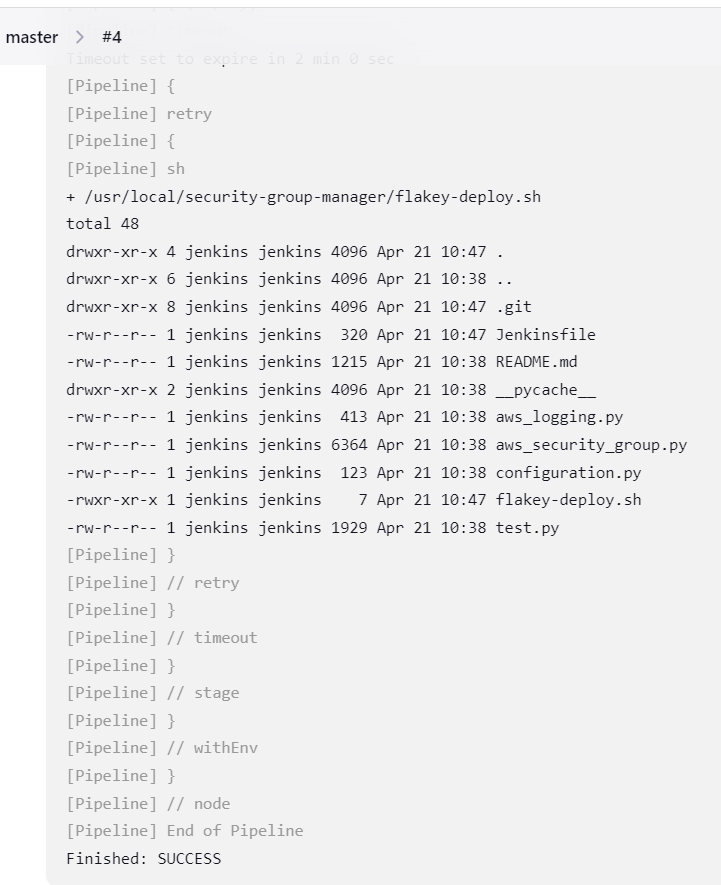
Task: Click the aws_security_group.py file name
Action: tap(591, 445)
